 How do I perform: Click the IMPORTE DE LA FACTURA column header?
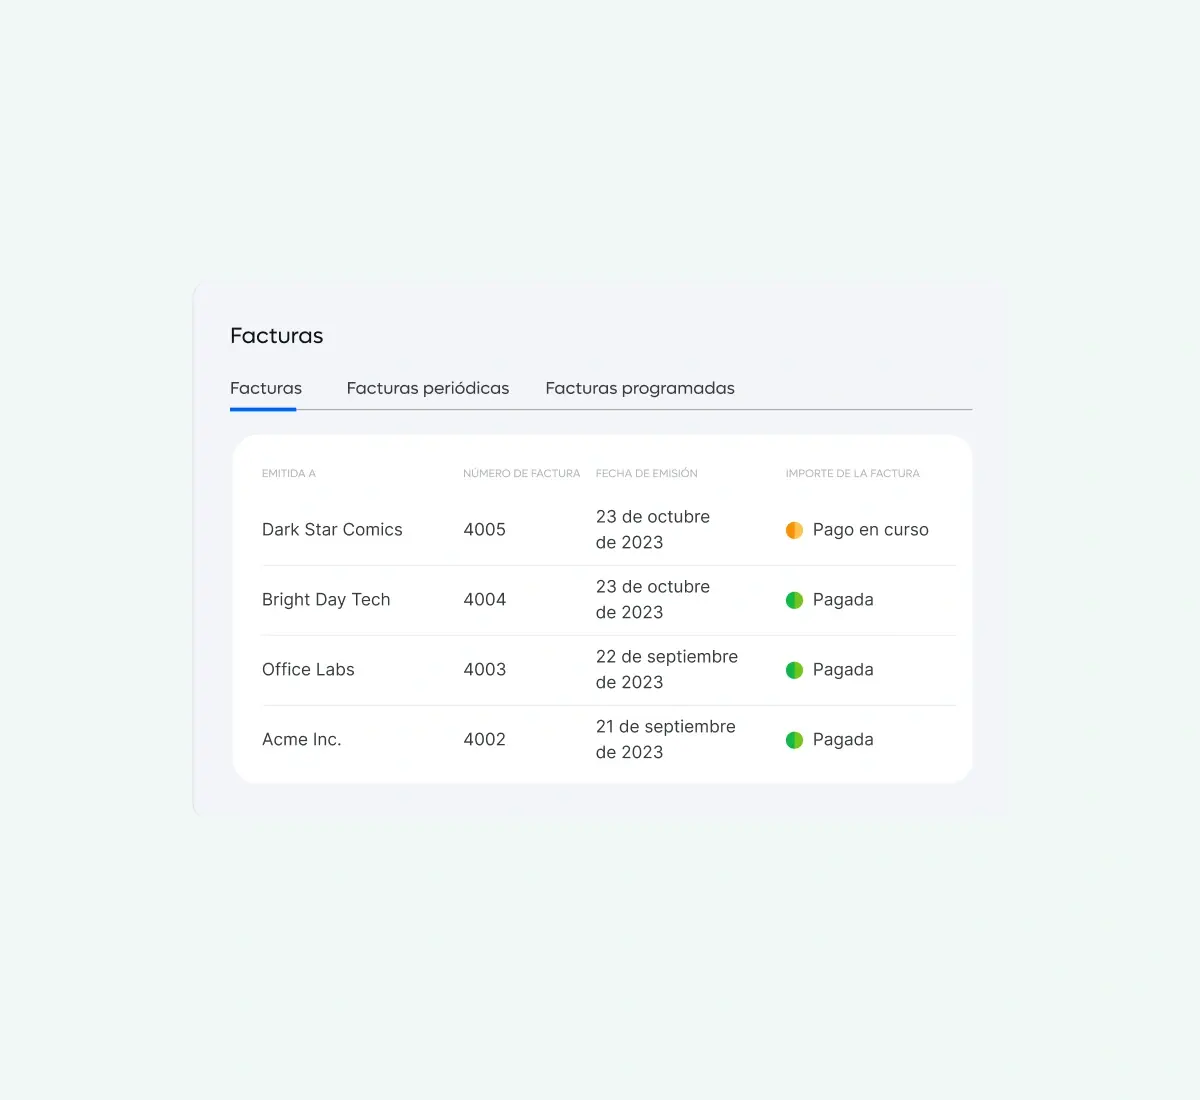click(x=853, y=474)
